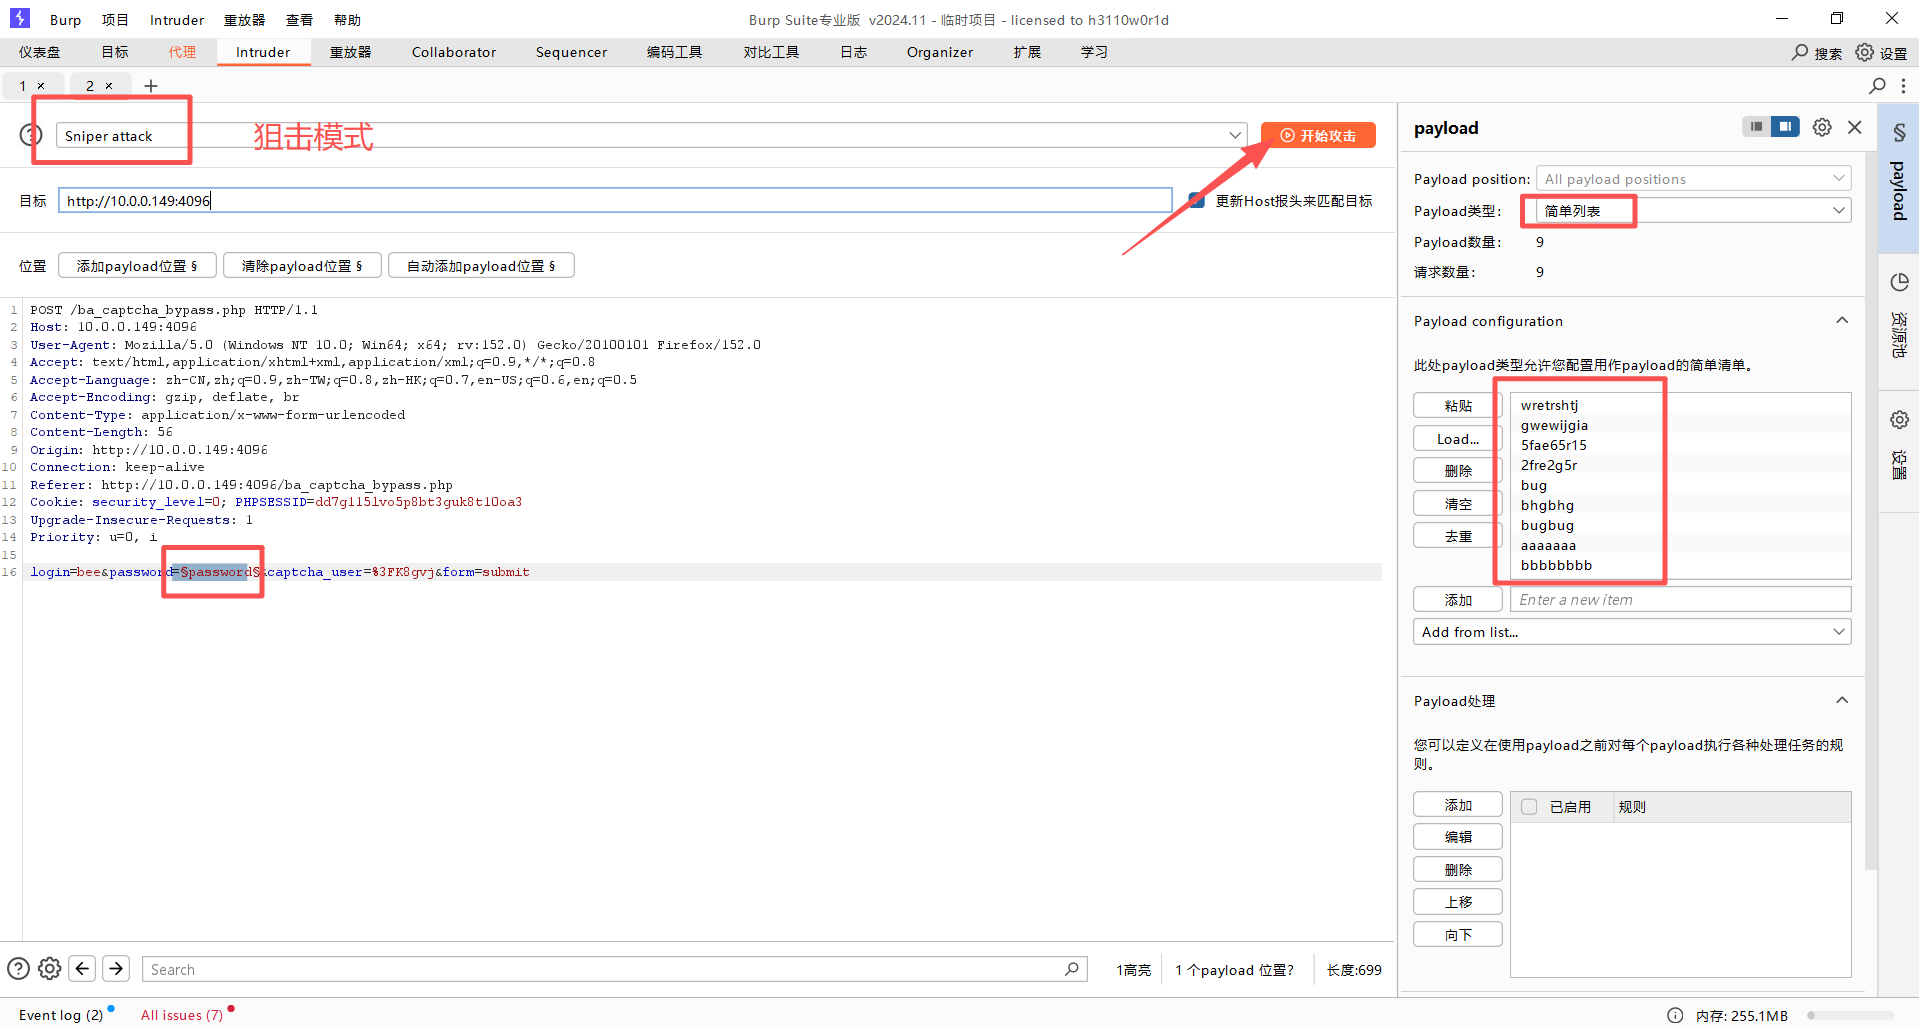1920x1030 pixels.
Task: Click 清空 clear list button
Action: click(1458, 504)
